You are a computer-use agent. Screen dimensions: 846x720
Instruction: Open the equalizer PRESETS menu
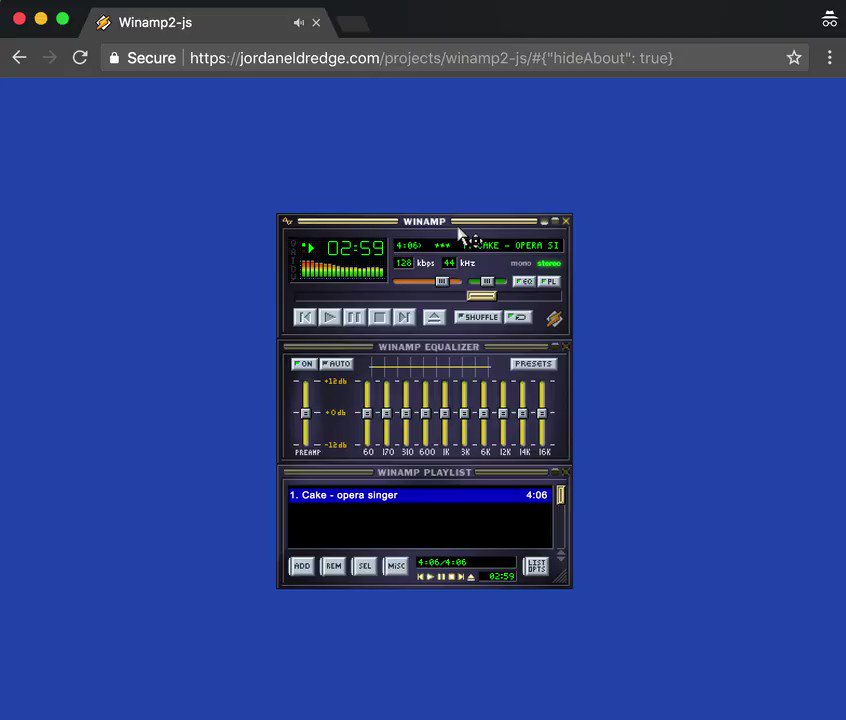point(533,364)
